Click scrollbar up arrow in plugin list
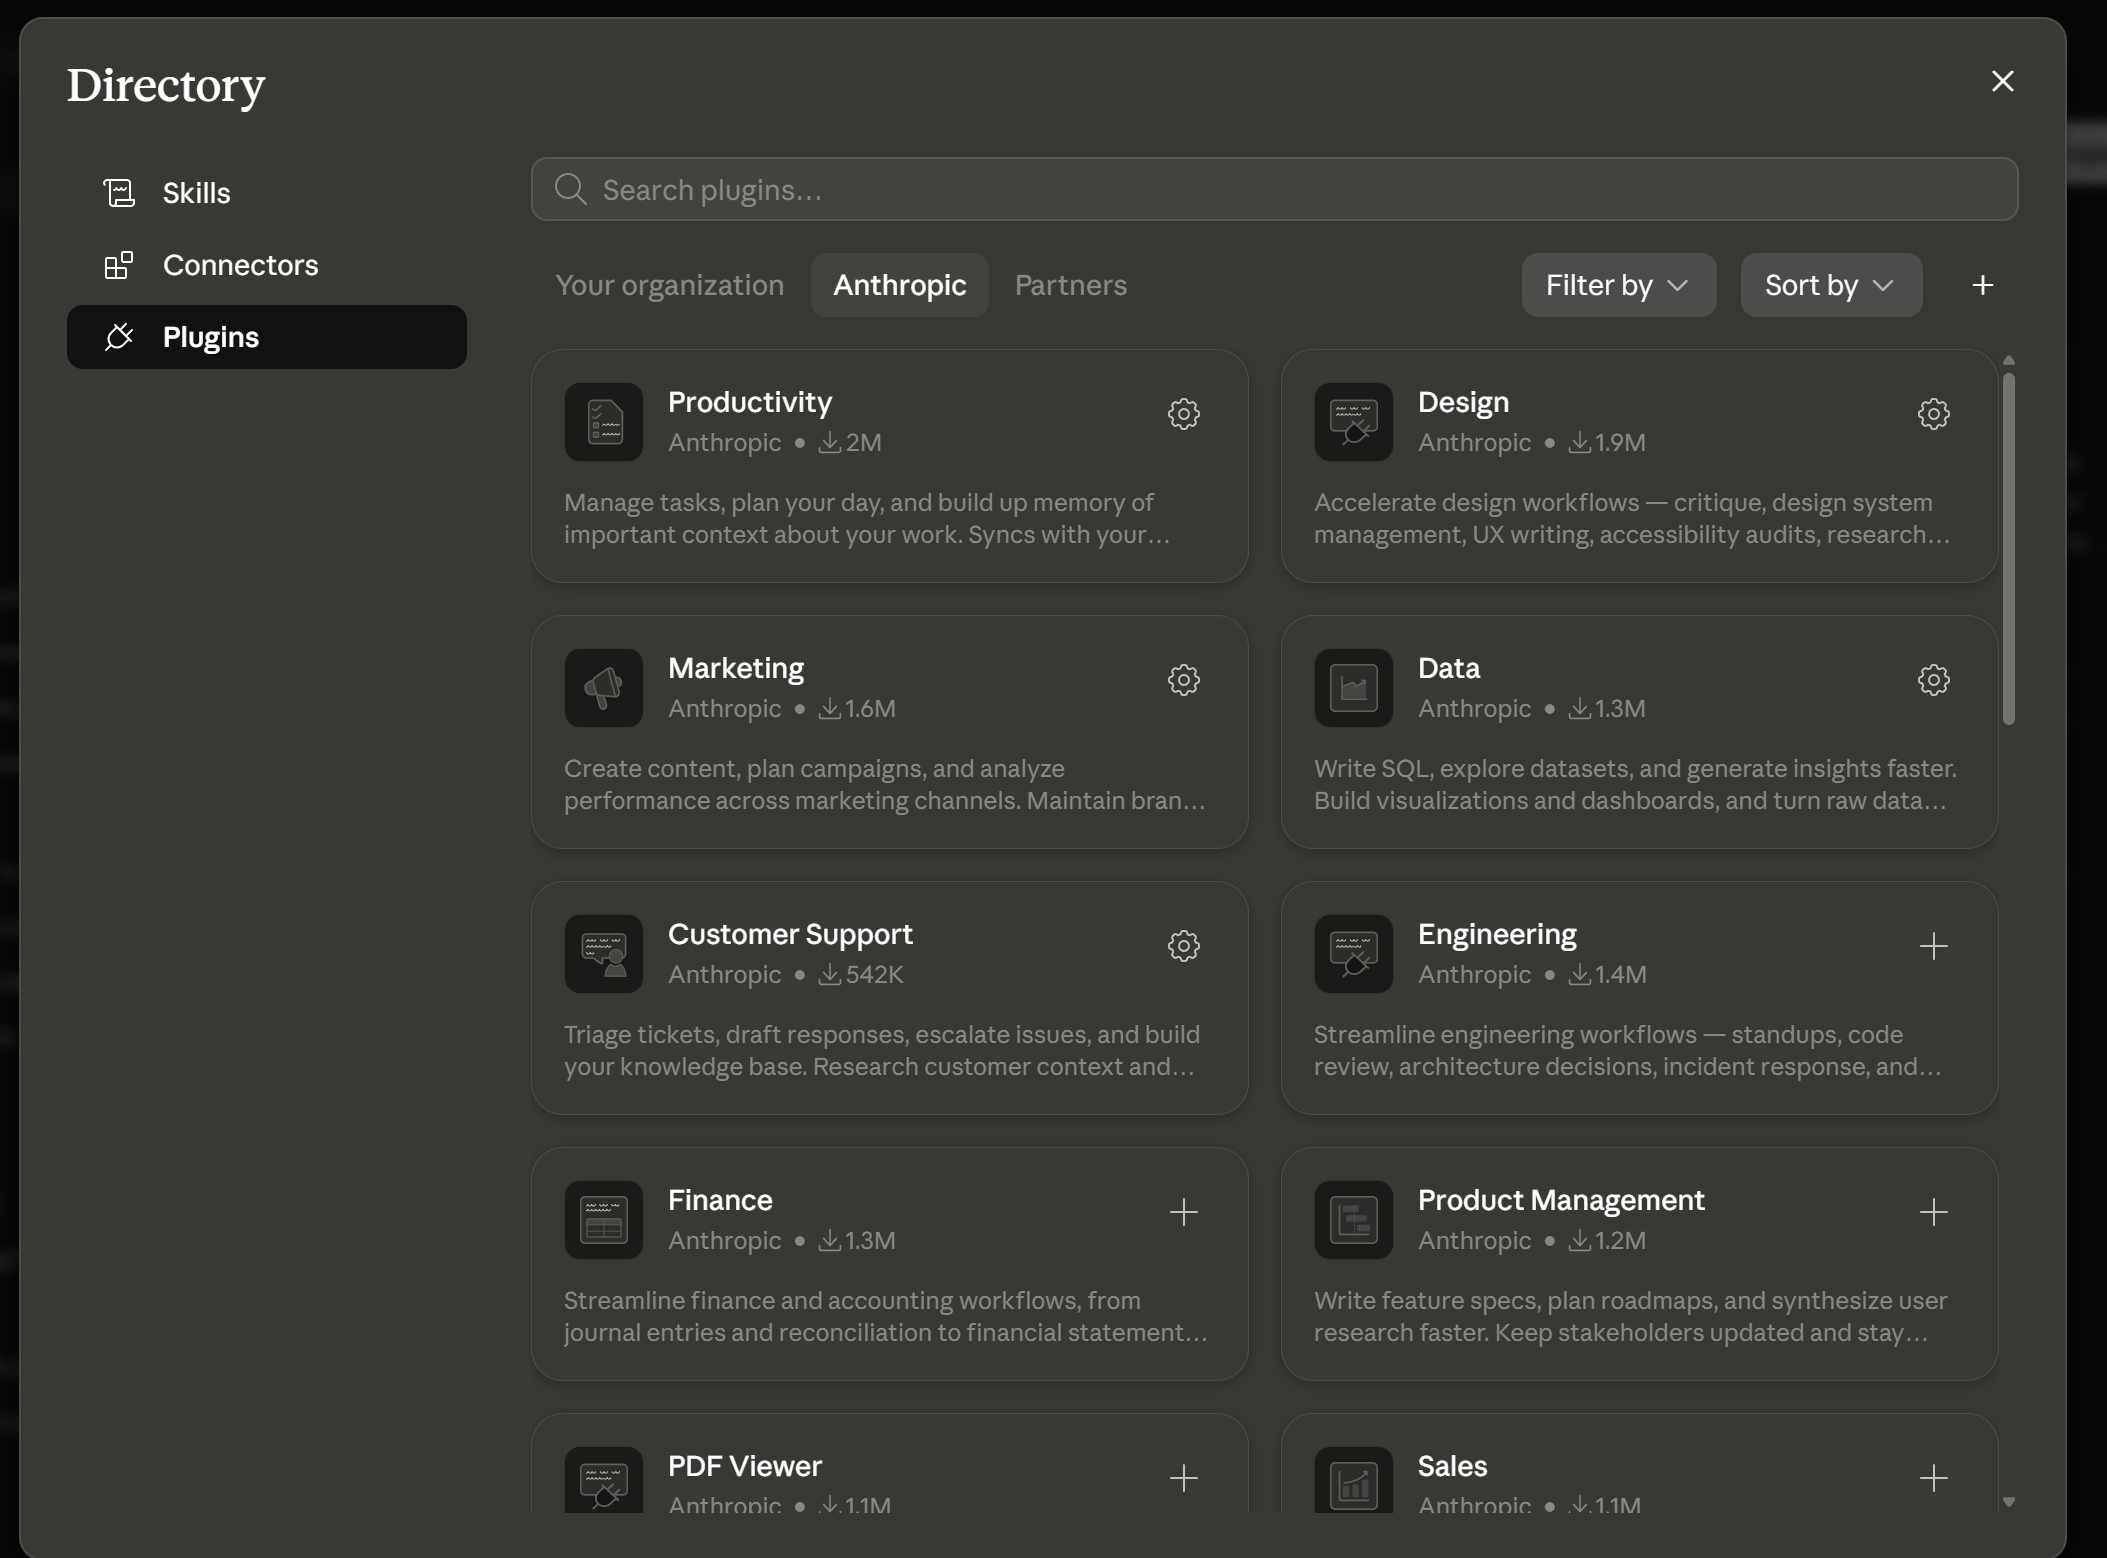Image resolution: width=2107 pixels, height=1558 pixels. (2008, 360)
